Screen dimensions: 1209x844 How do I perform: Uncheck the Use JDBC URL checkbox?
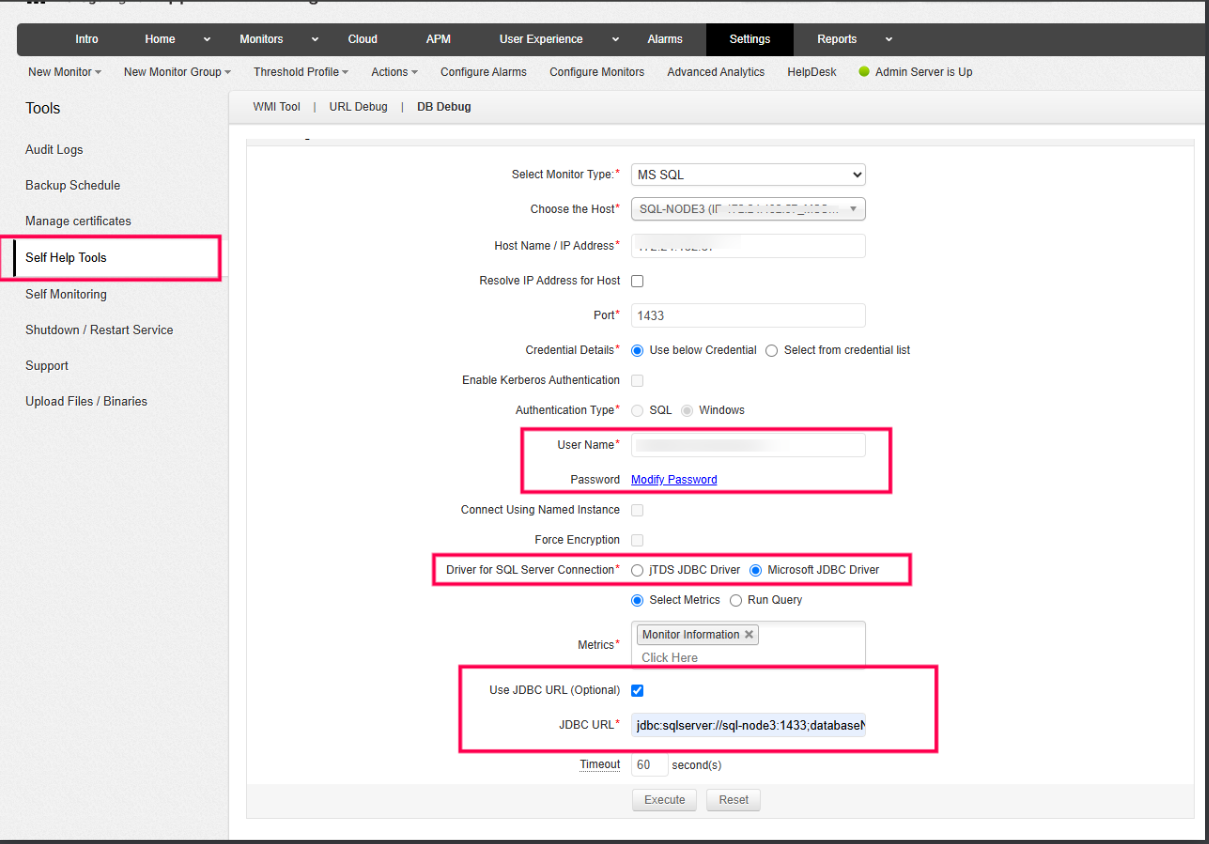(637, 691)
